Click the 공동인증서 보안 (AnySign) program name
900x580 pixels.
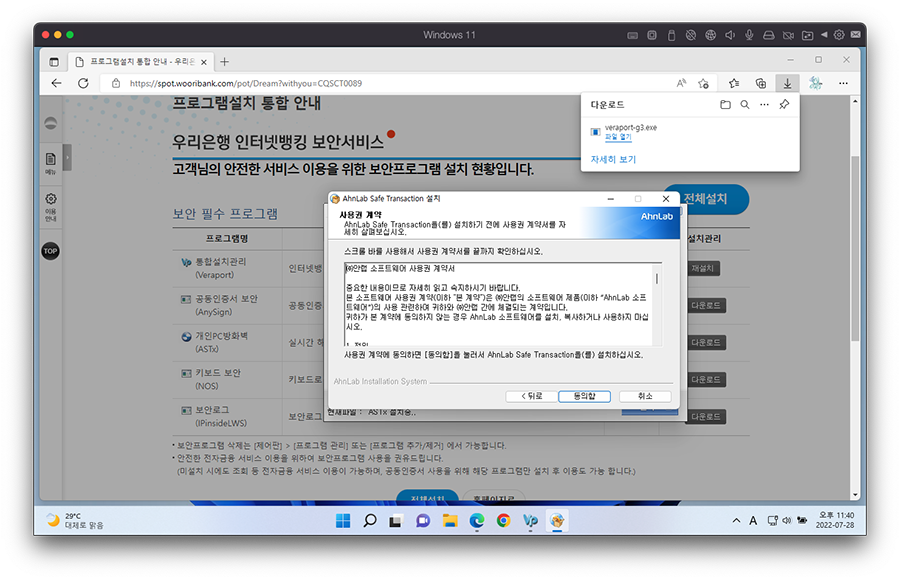226,306
